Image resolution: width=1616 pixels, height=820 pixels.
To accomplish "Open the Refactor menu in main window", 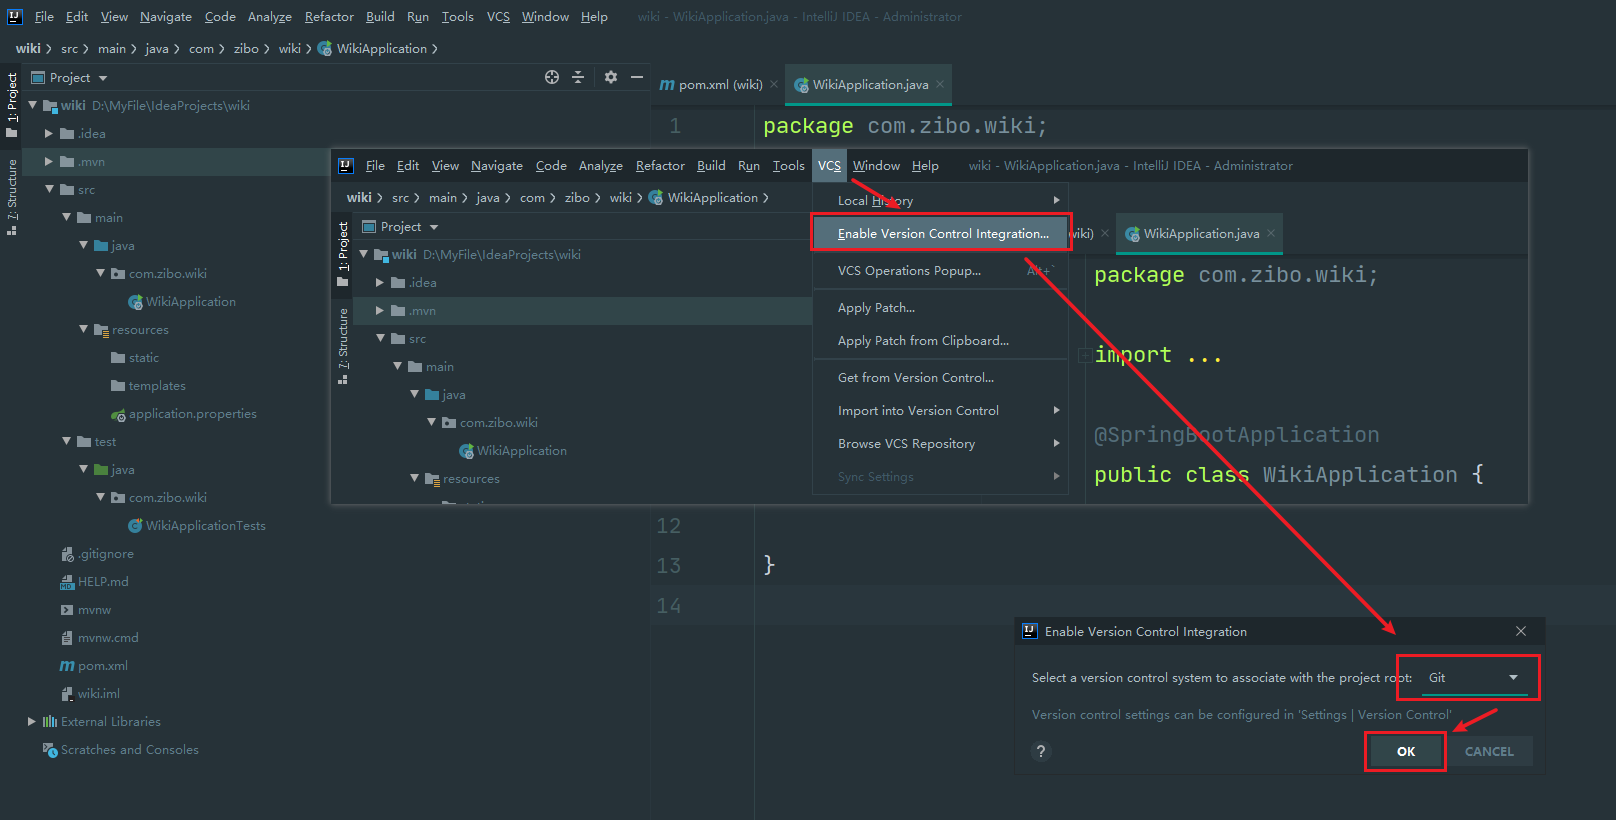I will click(x=329, y=17).
